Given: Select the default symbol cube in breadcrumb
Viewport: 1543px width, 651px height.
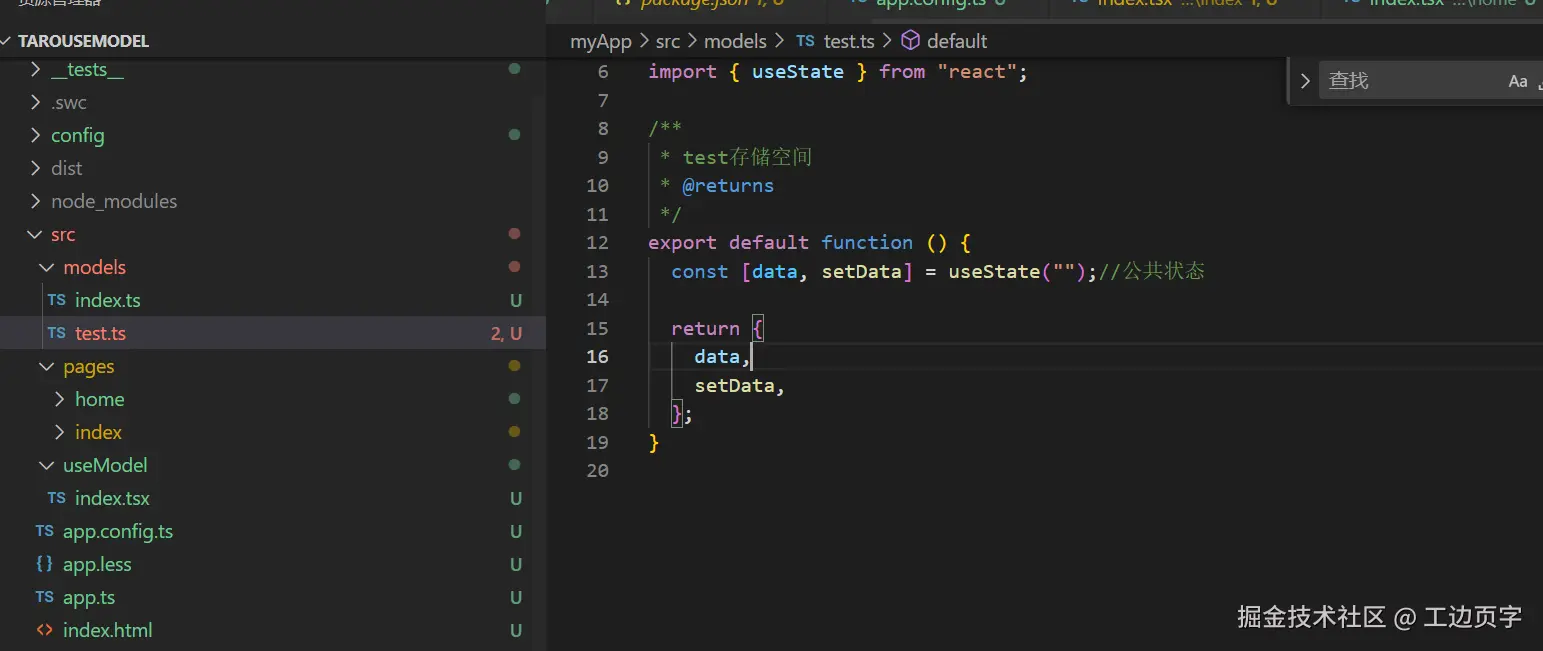Looking at the screenshot, I should 911,41.
